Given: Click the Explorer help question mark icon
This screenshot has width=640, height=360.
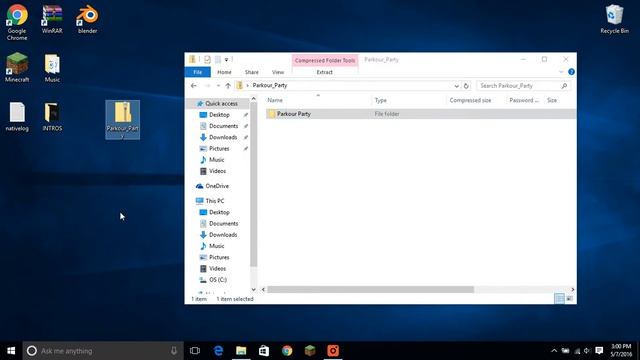Looking at the screenshot, I should pyautogui.click(x=571, y=72).
